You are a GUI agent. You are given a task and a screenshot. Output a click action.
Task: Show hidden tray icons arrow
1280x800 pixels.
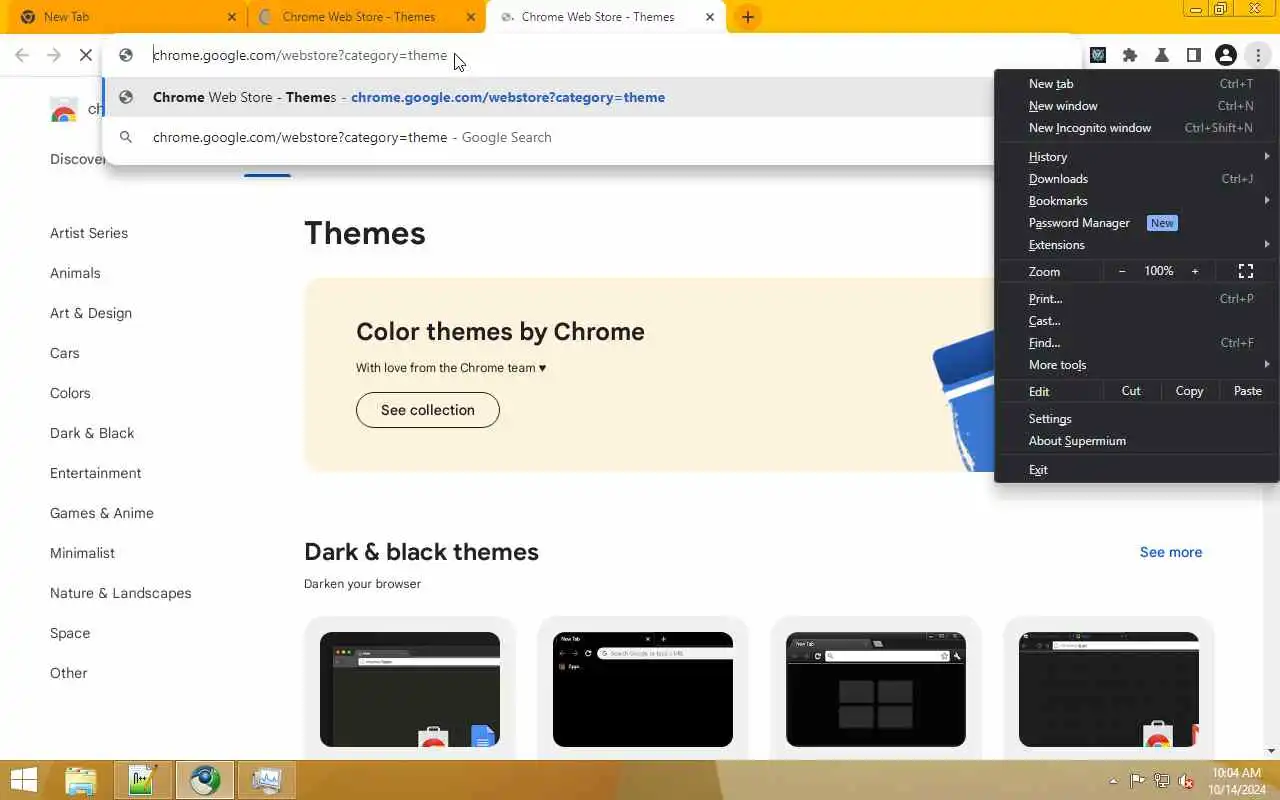point(1113,781)
